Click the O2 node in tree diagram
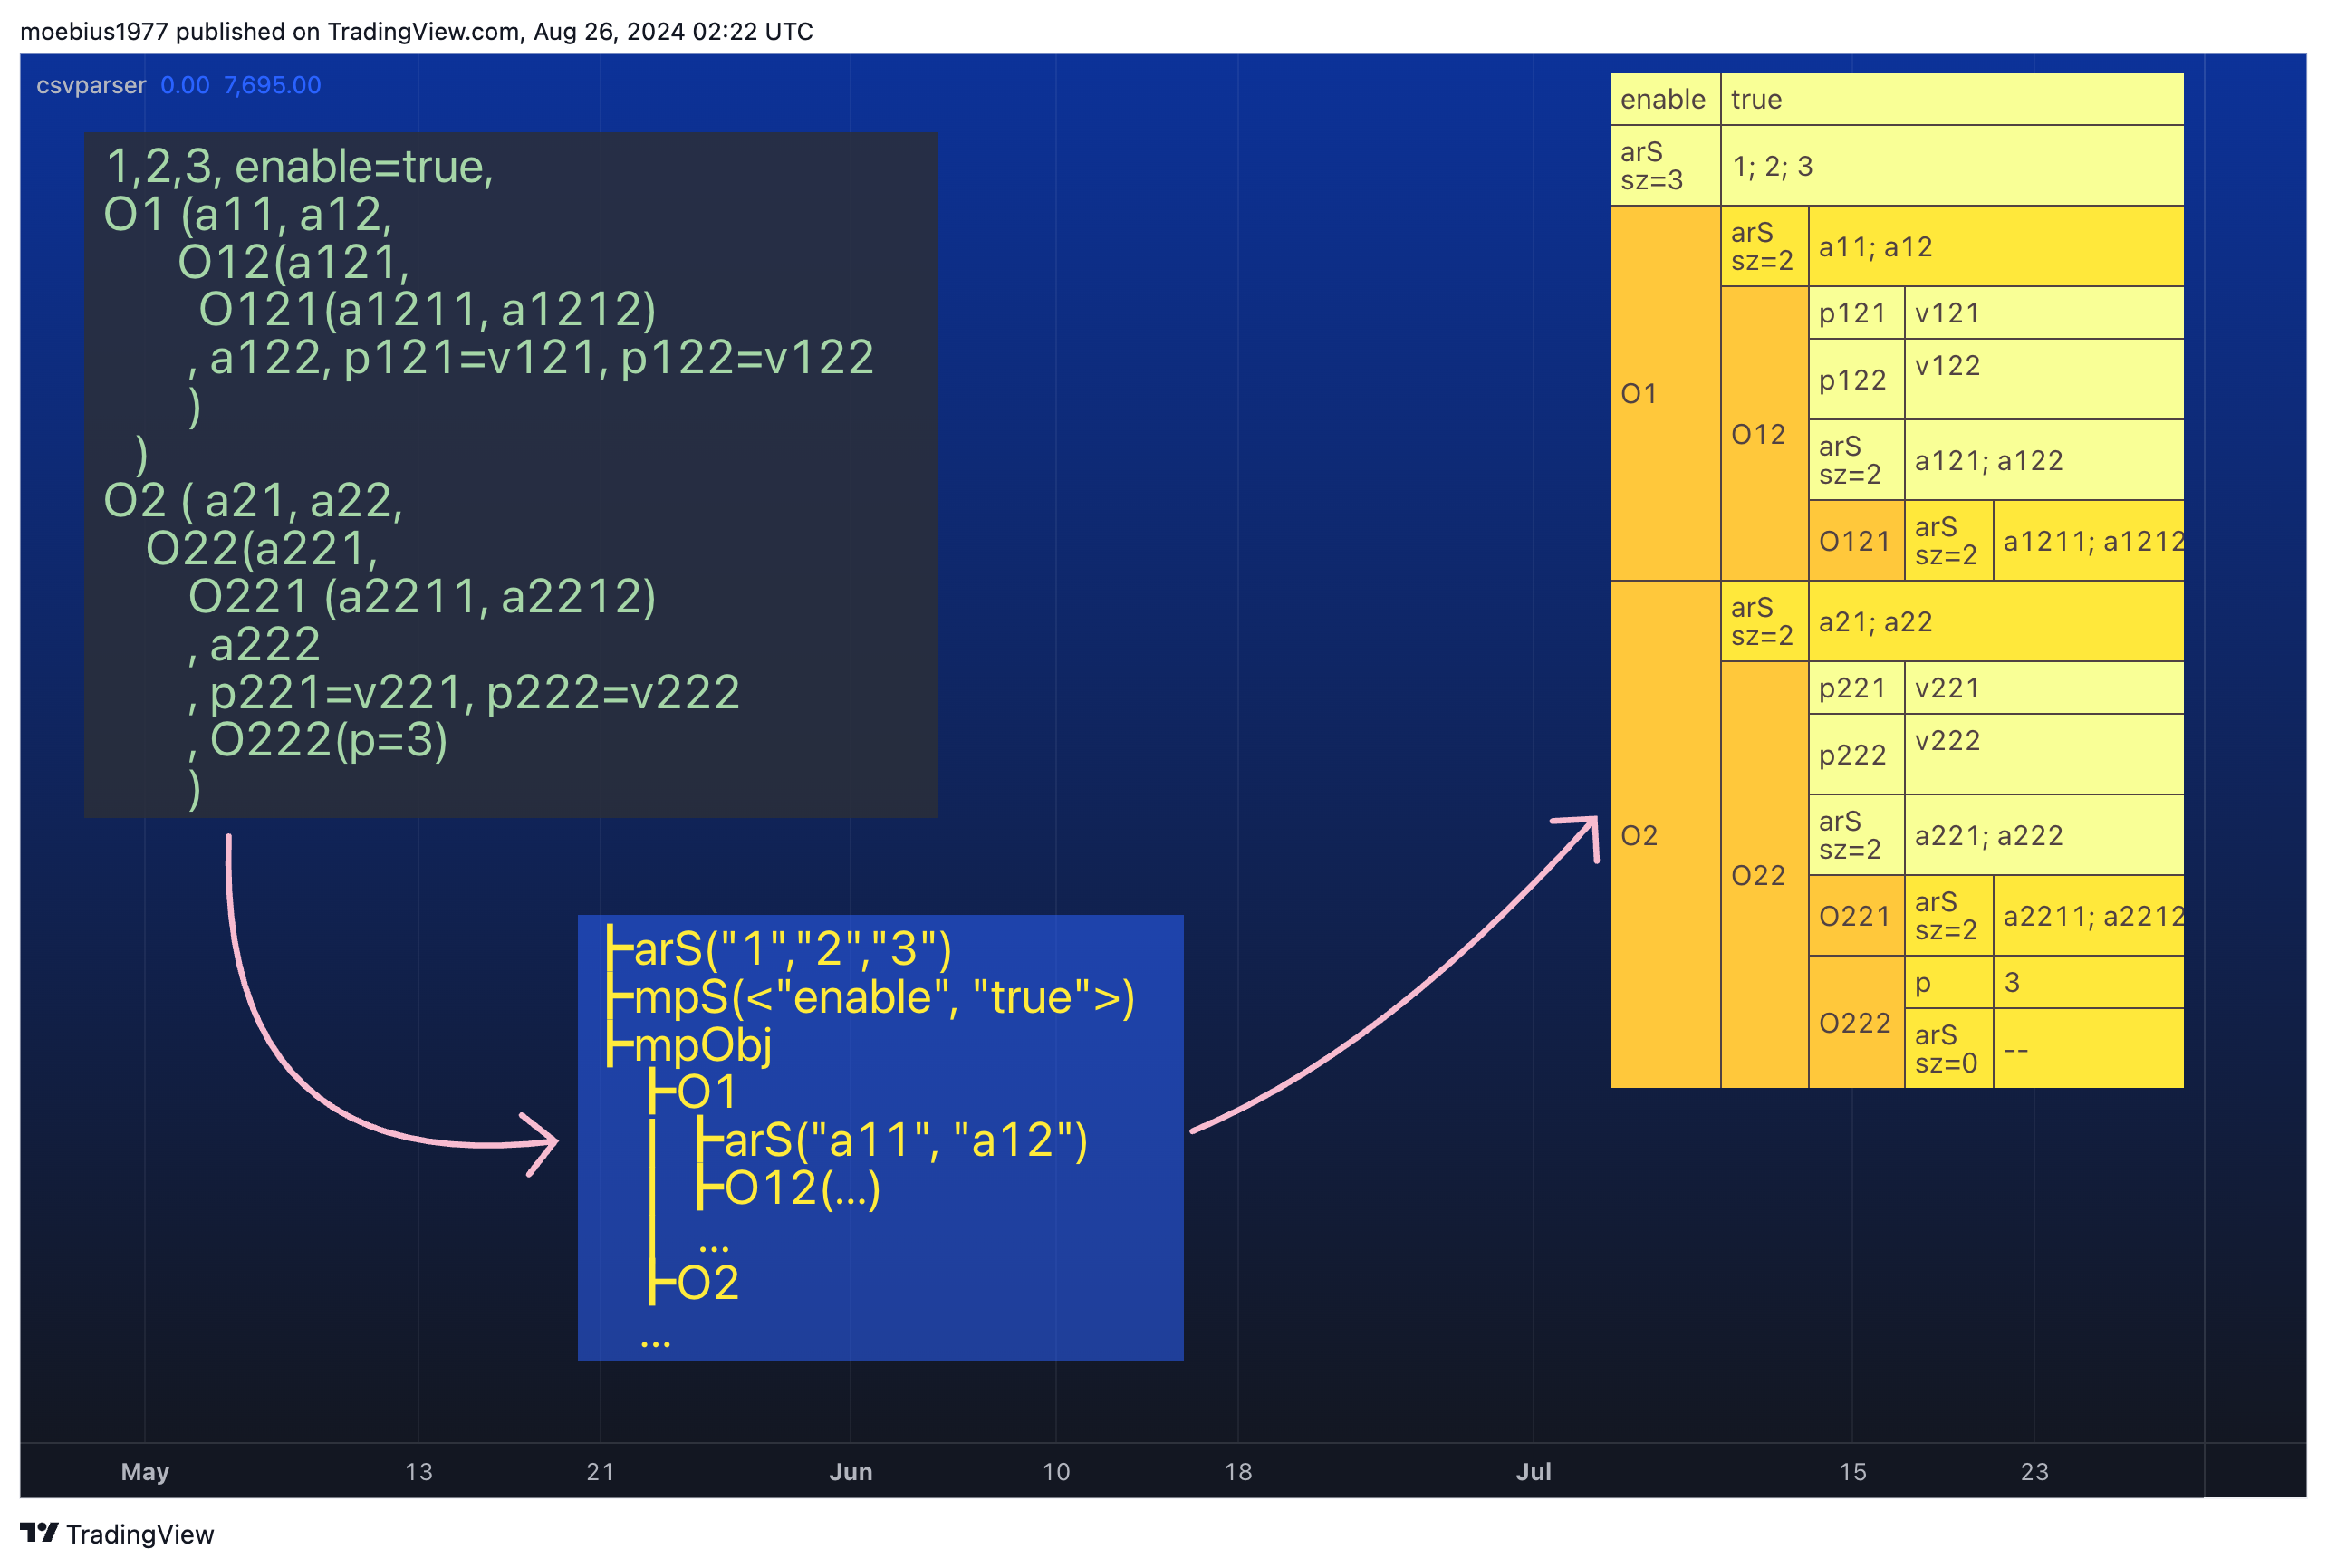The height and width of the screenshot is (1568, 2327). tap(694, 1282)
